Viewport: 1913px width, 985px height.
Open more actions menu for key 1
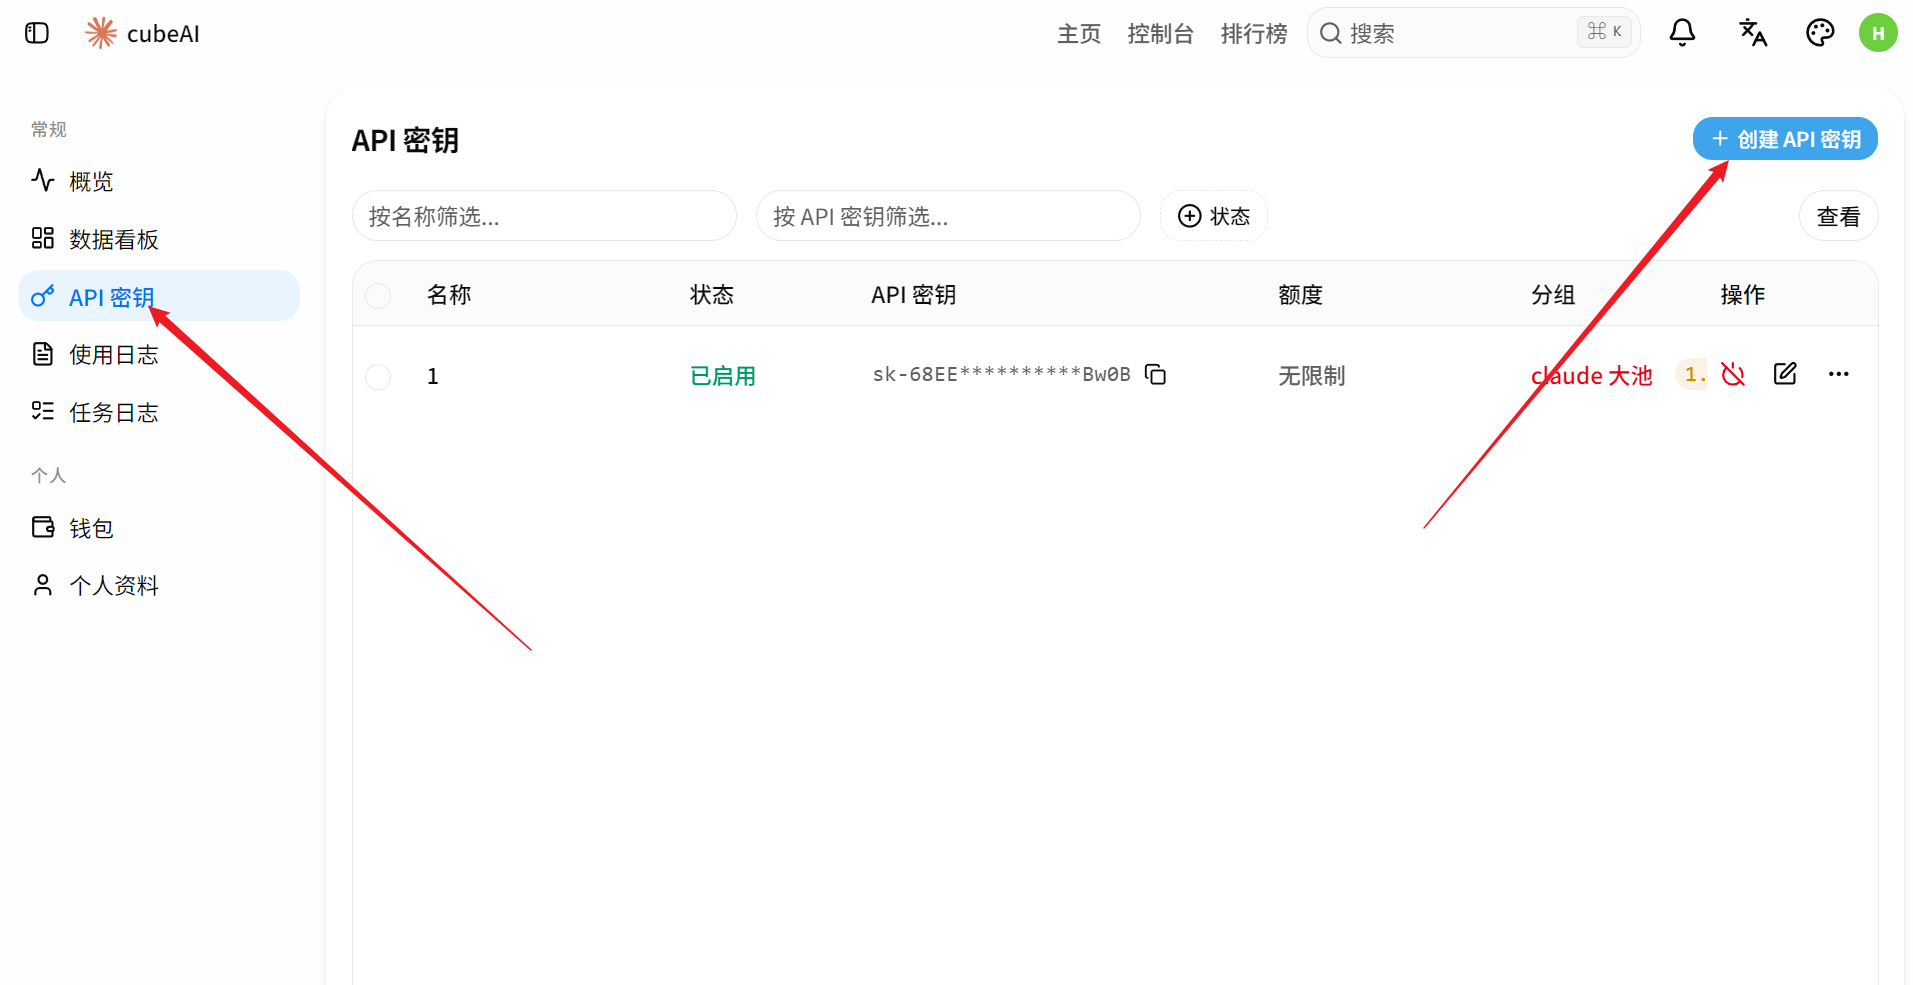[1838, 374]
